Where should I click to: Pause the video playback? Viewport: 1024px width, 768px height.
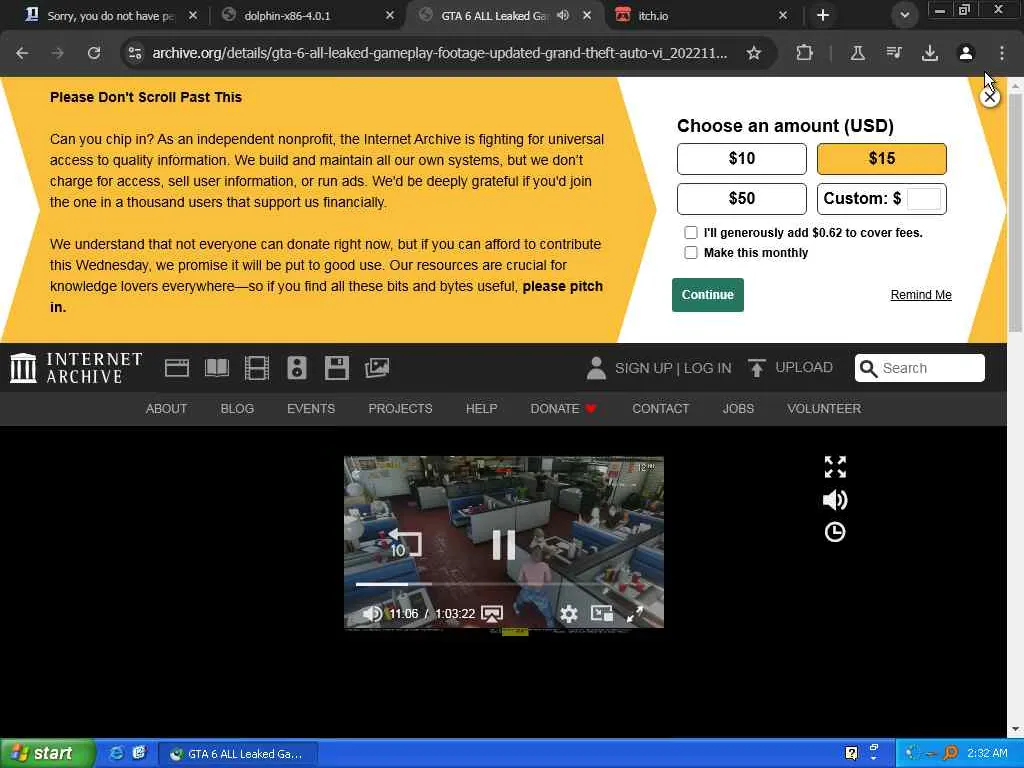tap(504, 544)
